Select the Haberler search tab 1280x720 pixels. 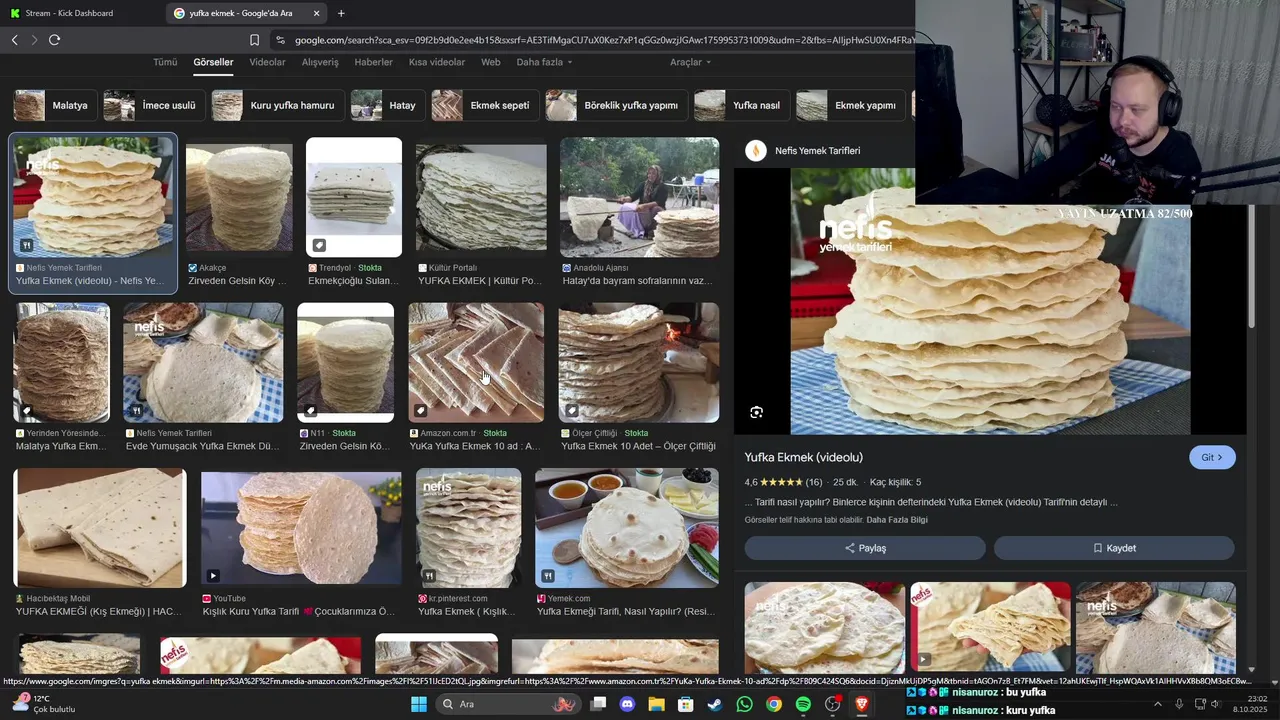[373, 62]
